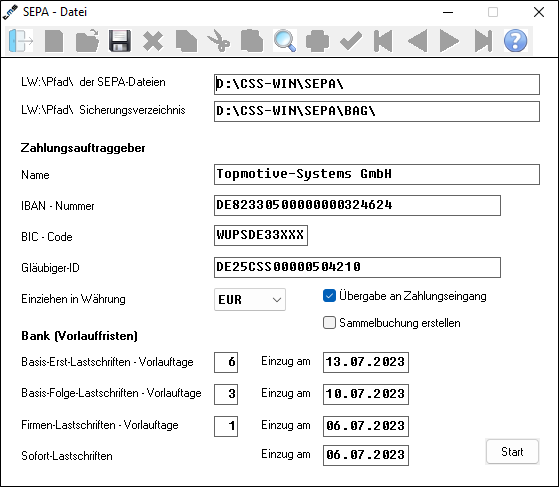Click the Bank (Vorlauffristen) heading

[x=79, y=336]
